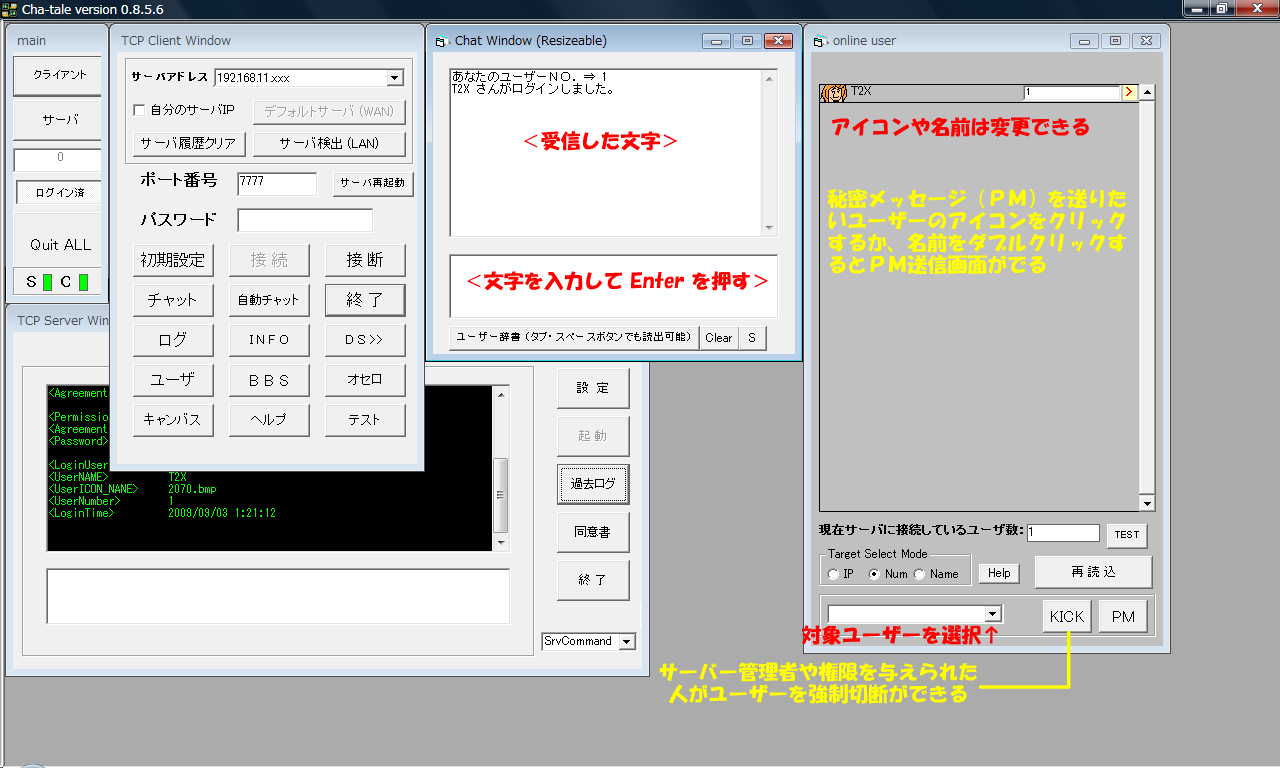Click inside the パスワード password field
Image resolution: width=1280 pixels, height=768 pixels.
pos(304,219)
